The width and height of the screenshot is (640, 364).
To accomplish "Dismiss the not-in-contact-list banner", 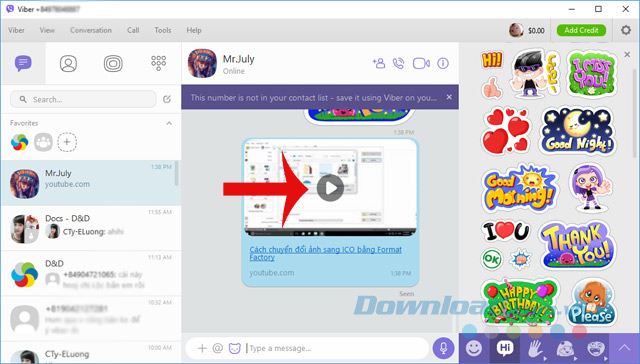I will point(449,97).
